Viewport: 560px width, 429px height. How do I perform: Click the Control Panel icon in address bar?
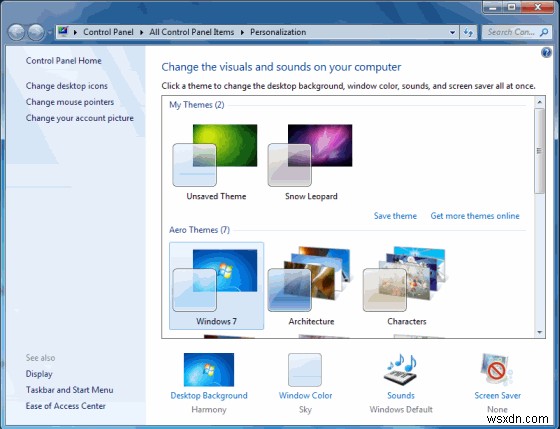point(63,32)
